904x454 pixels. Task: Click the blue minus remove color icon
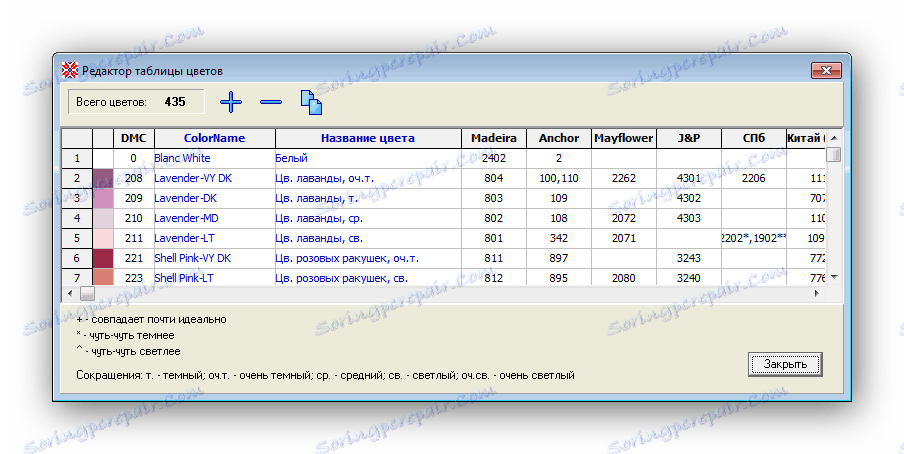coord(271,102)
